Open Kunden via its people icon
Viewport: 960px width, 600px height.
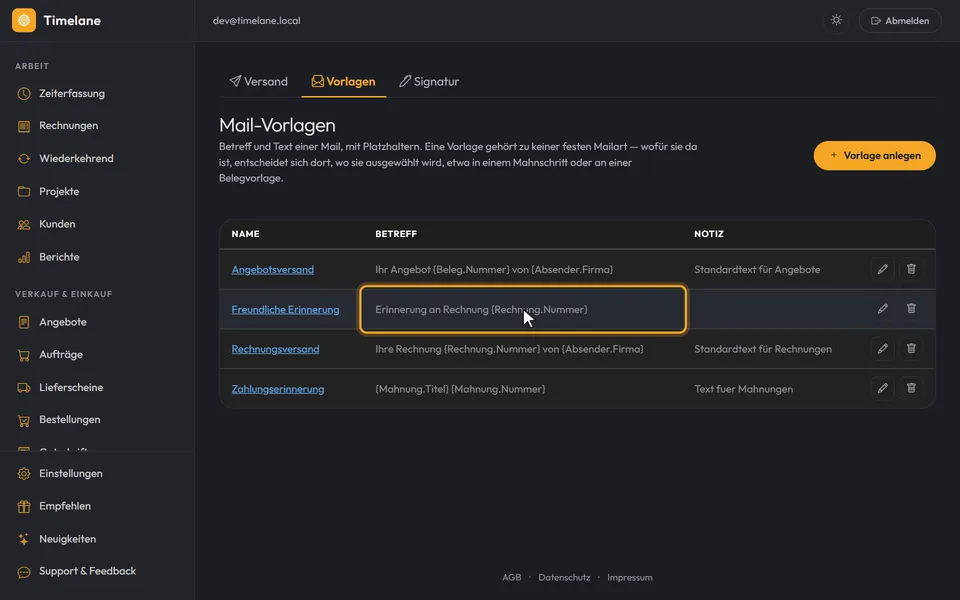coord(24,224)
